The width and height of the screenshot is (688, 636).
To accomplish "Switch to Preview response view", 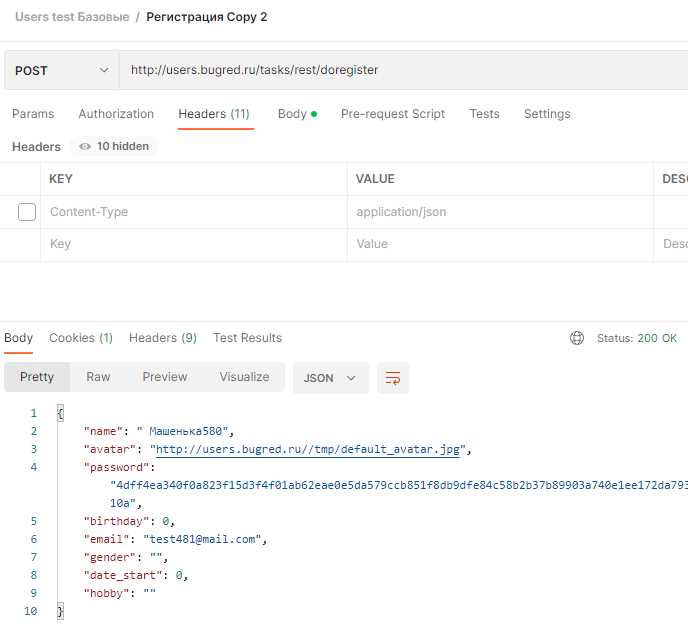I will point(165,377).
